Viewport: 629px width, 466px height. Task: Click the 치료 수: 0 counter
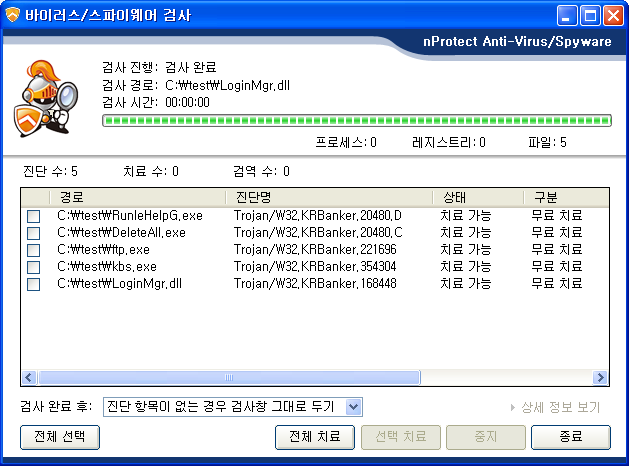pyautogui.click(x=151, y=172)
